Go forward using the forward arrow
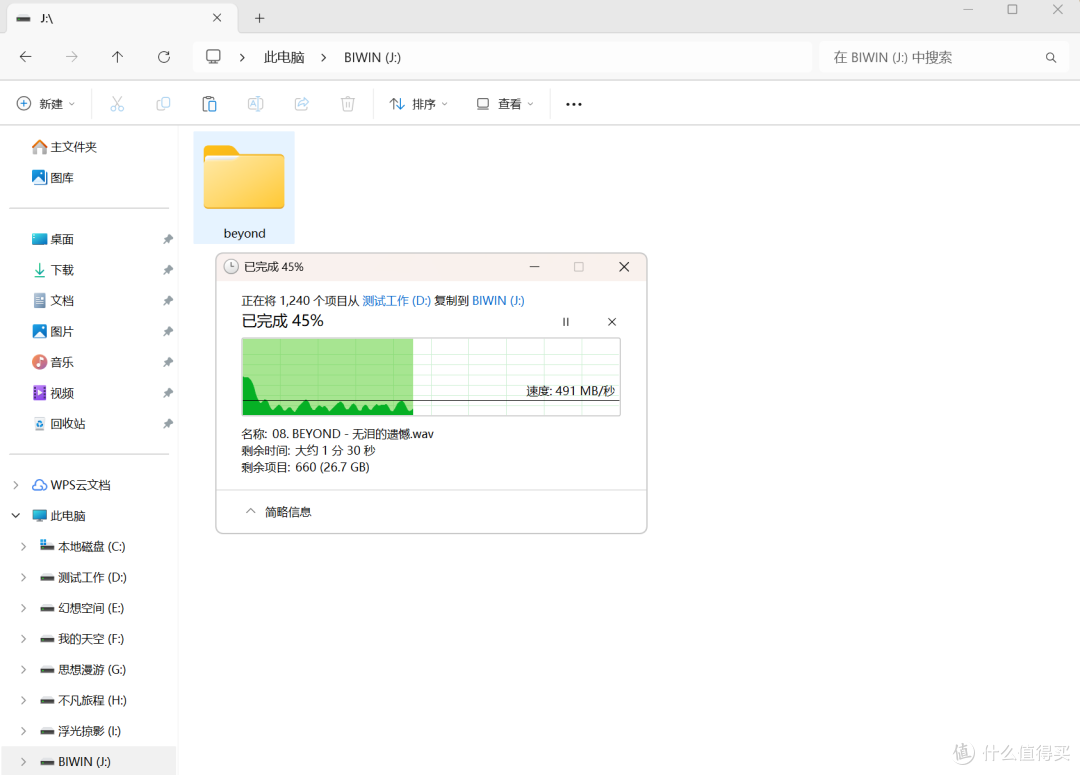Screen dimensions: 1080x775 pyautogui.click(x=72, y=57)
